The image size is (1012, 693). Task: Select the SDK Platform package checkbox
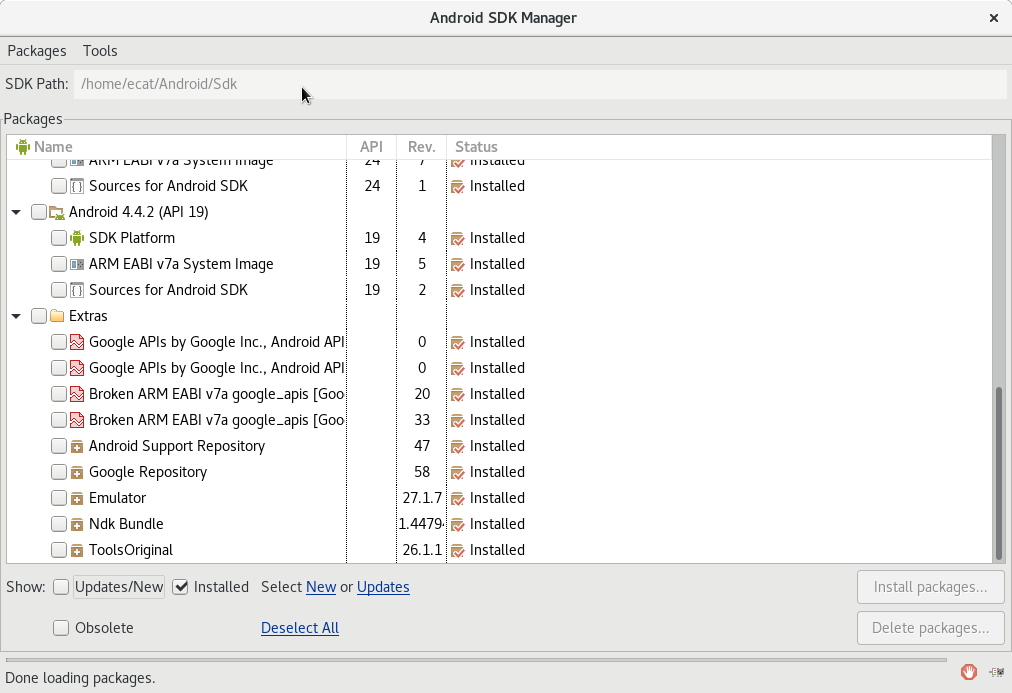(59, 238)
